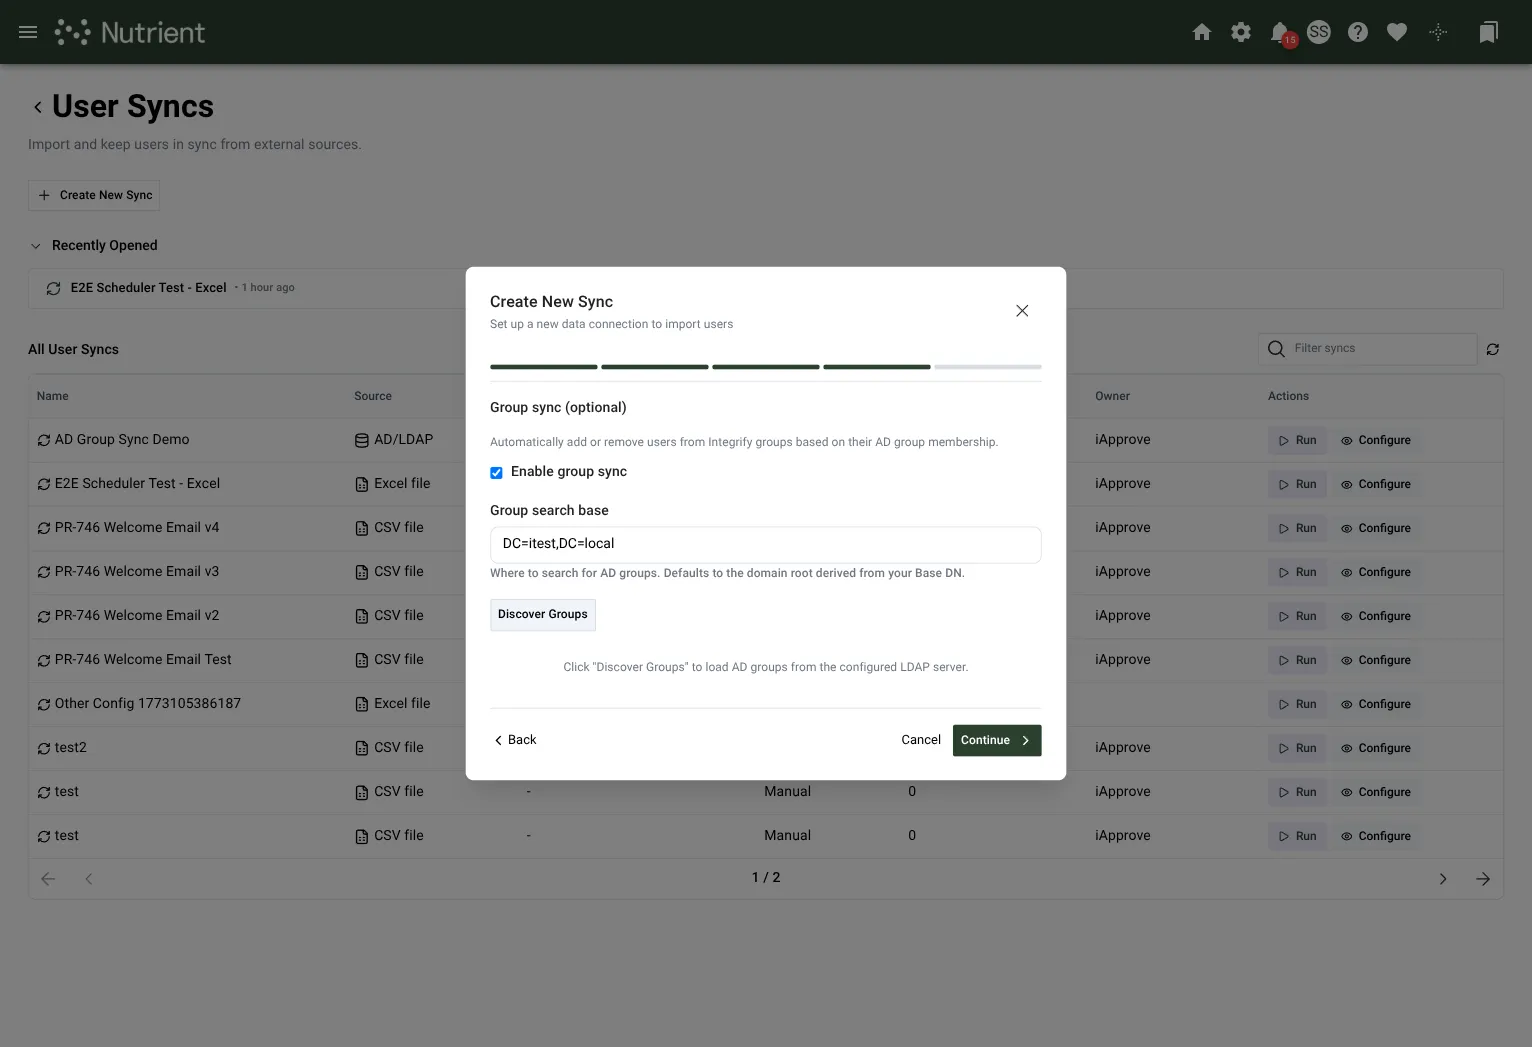Click the Group search base field
Screen dimensions: 1532x1047
765,544
